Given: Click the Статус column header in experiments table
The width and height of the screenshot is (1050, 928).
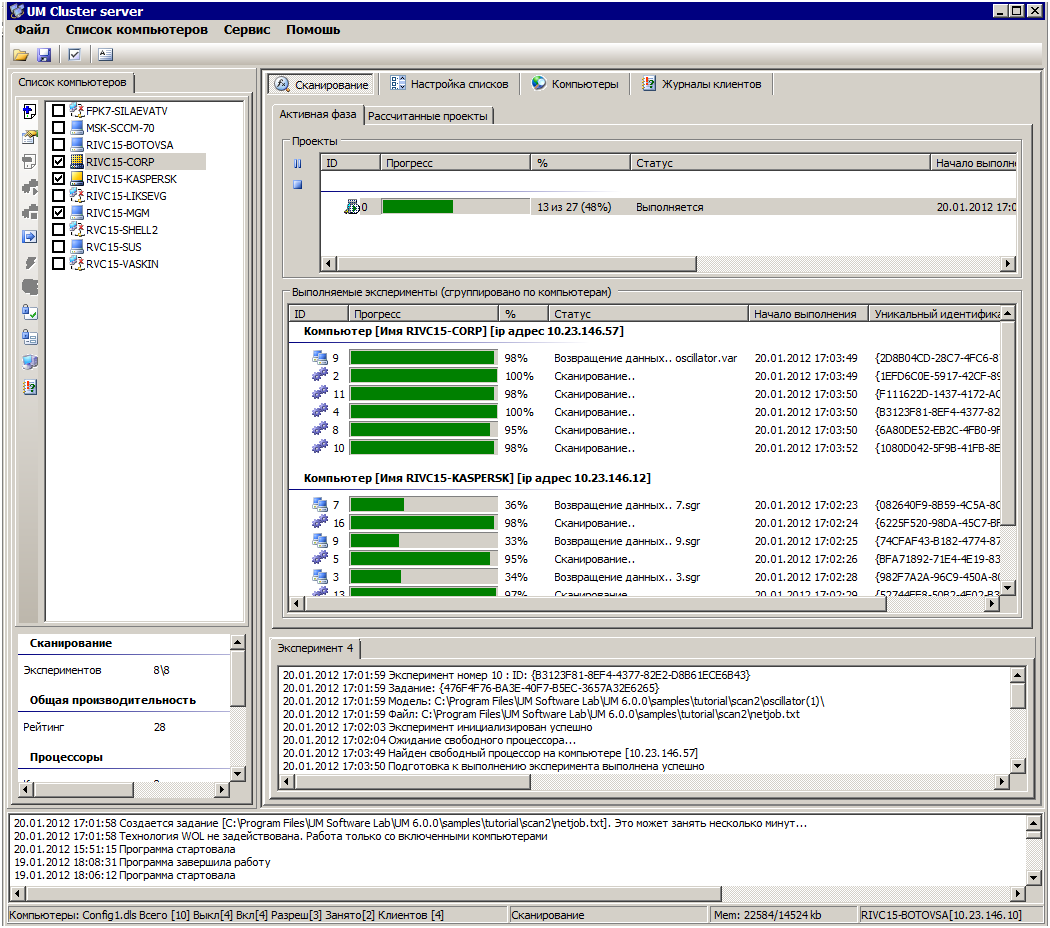Looking at the screenshot, I should pos(648,313).
